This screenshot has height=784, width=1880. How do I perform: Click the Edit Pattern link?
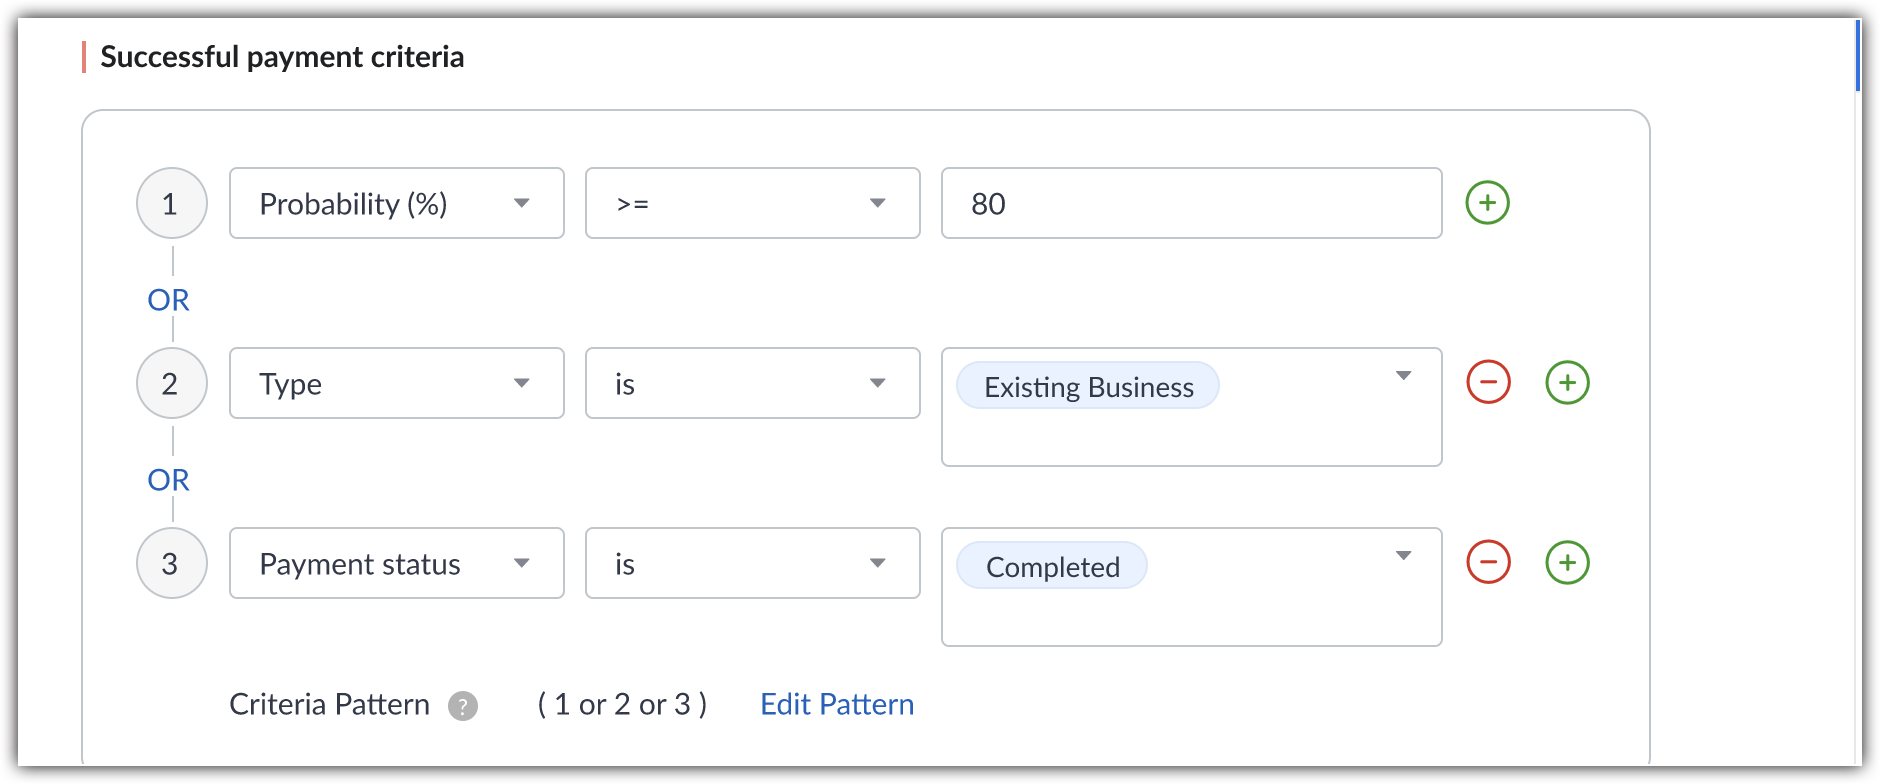click(x=837, y=704)
